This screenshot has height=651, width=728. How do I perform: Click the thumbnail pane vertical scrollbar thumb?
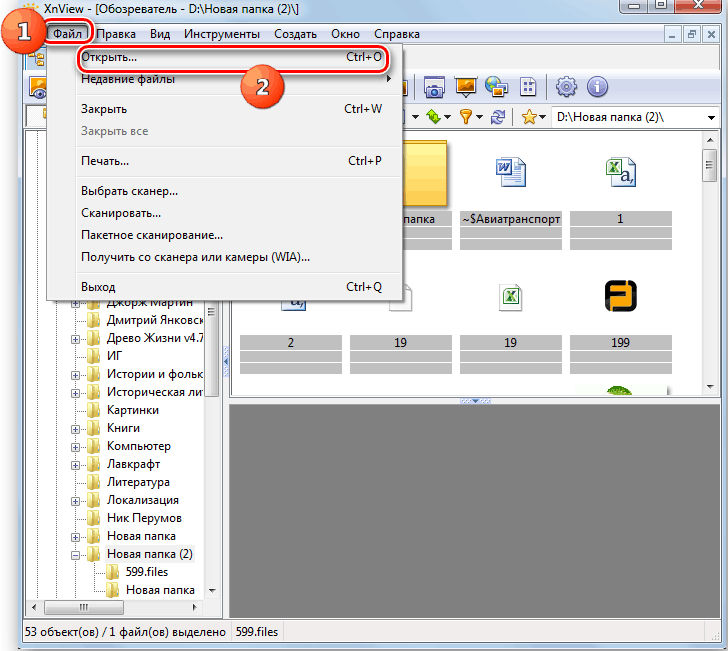pos(709,165)
